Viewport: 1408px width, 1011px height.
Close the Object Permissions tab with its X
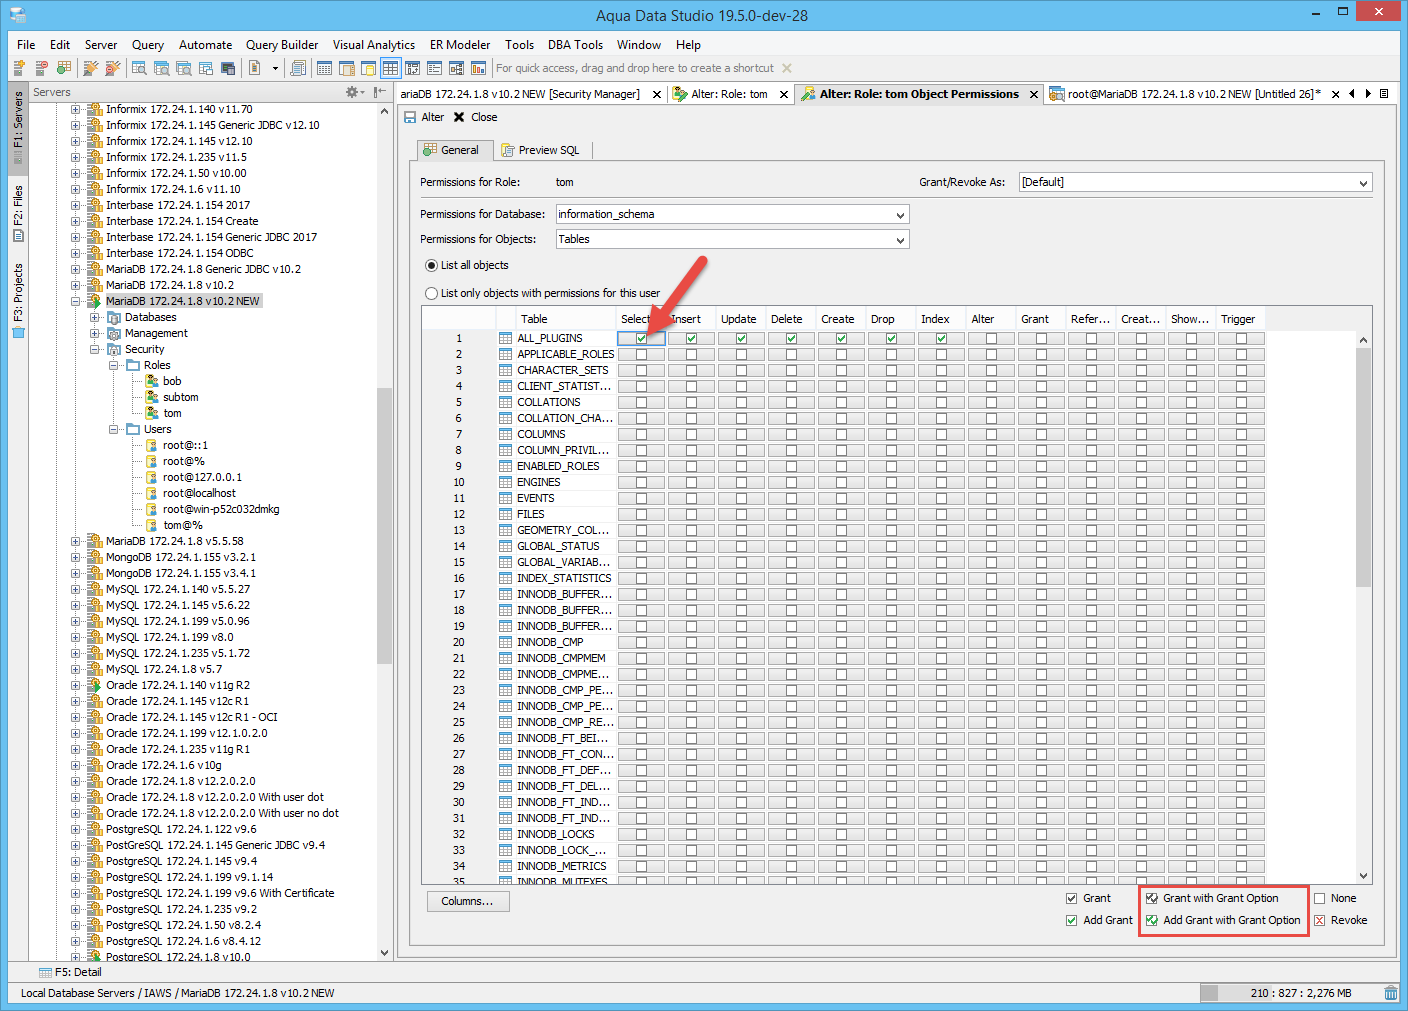pos(1034,94)
